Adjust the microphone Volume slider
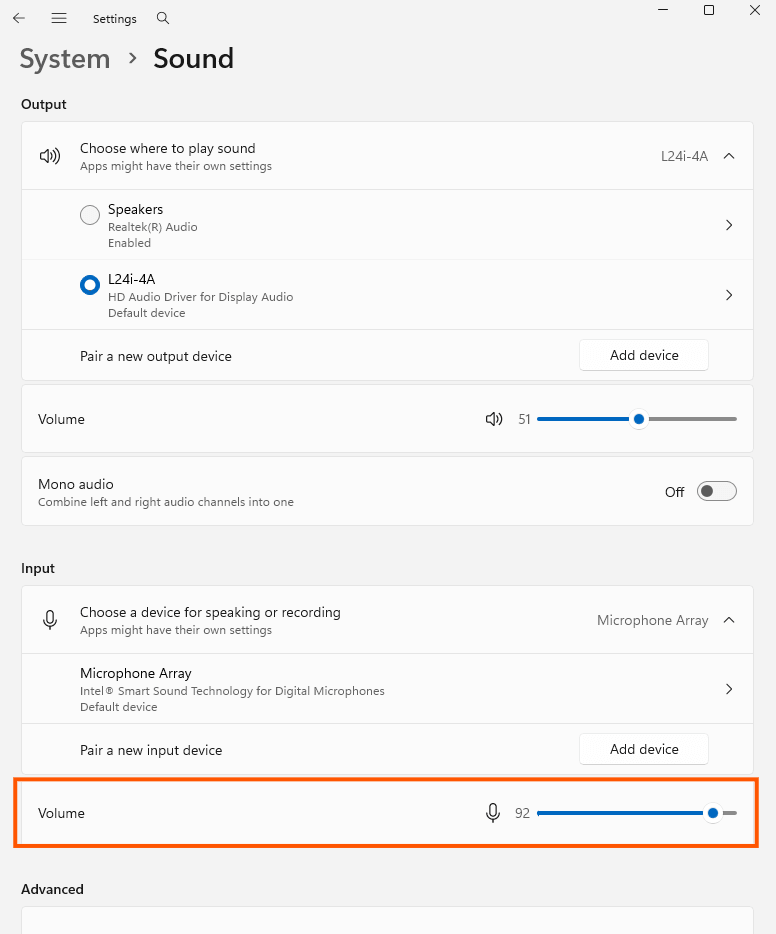776x934 pixels. point(712,813)
